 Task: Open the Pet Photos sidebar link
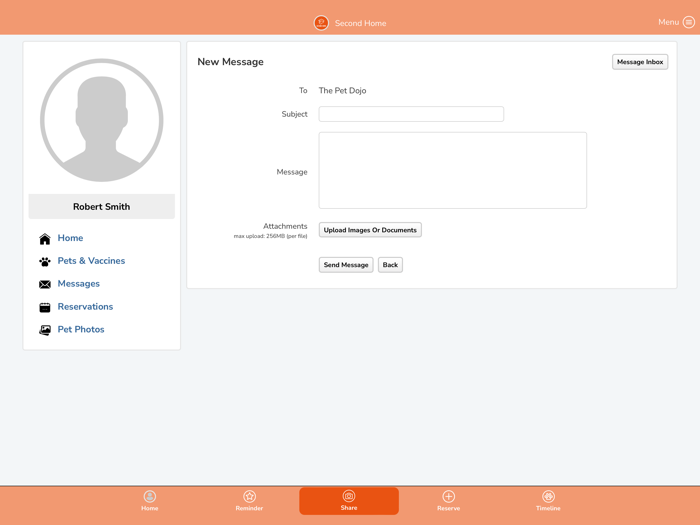pos(81,329)
